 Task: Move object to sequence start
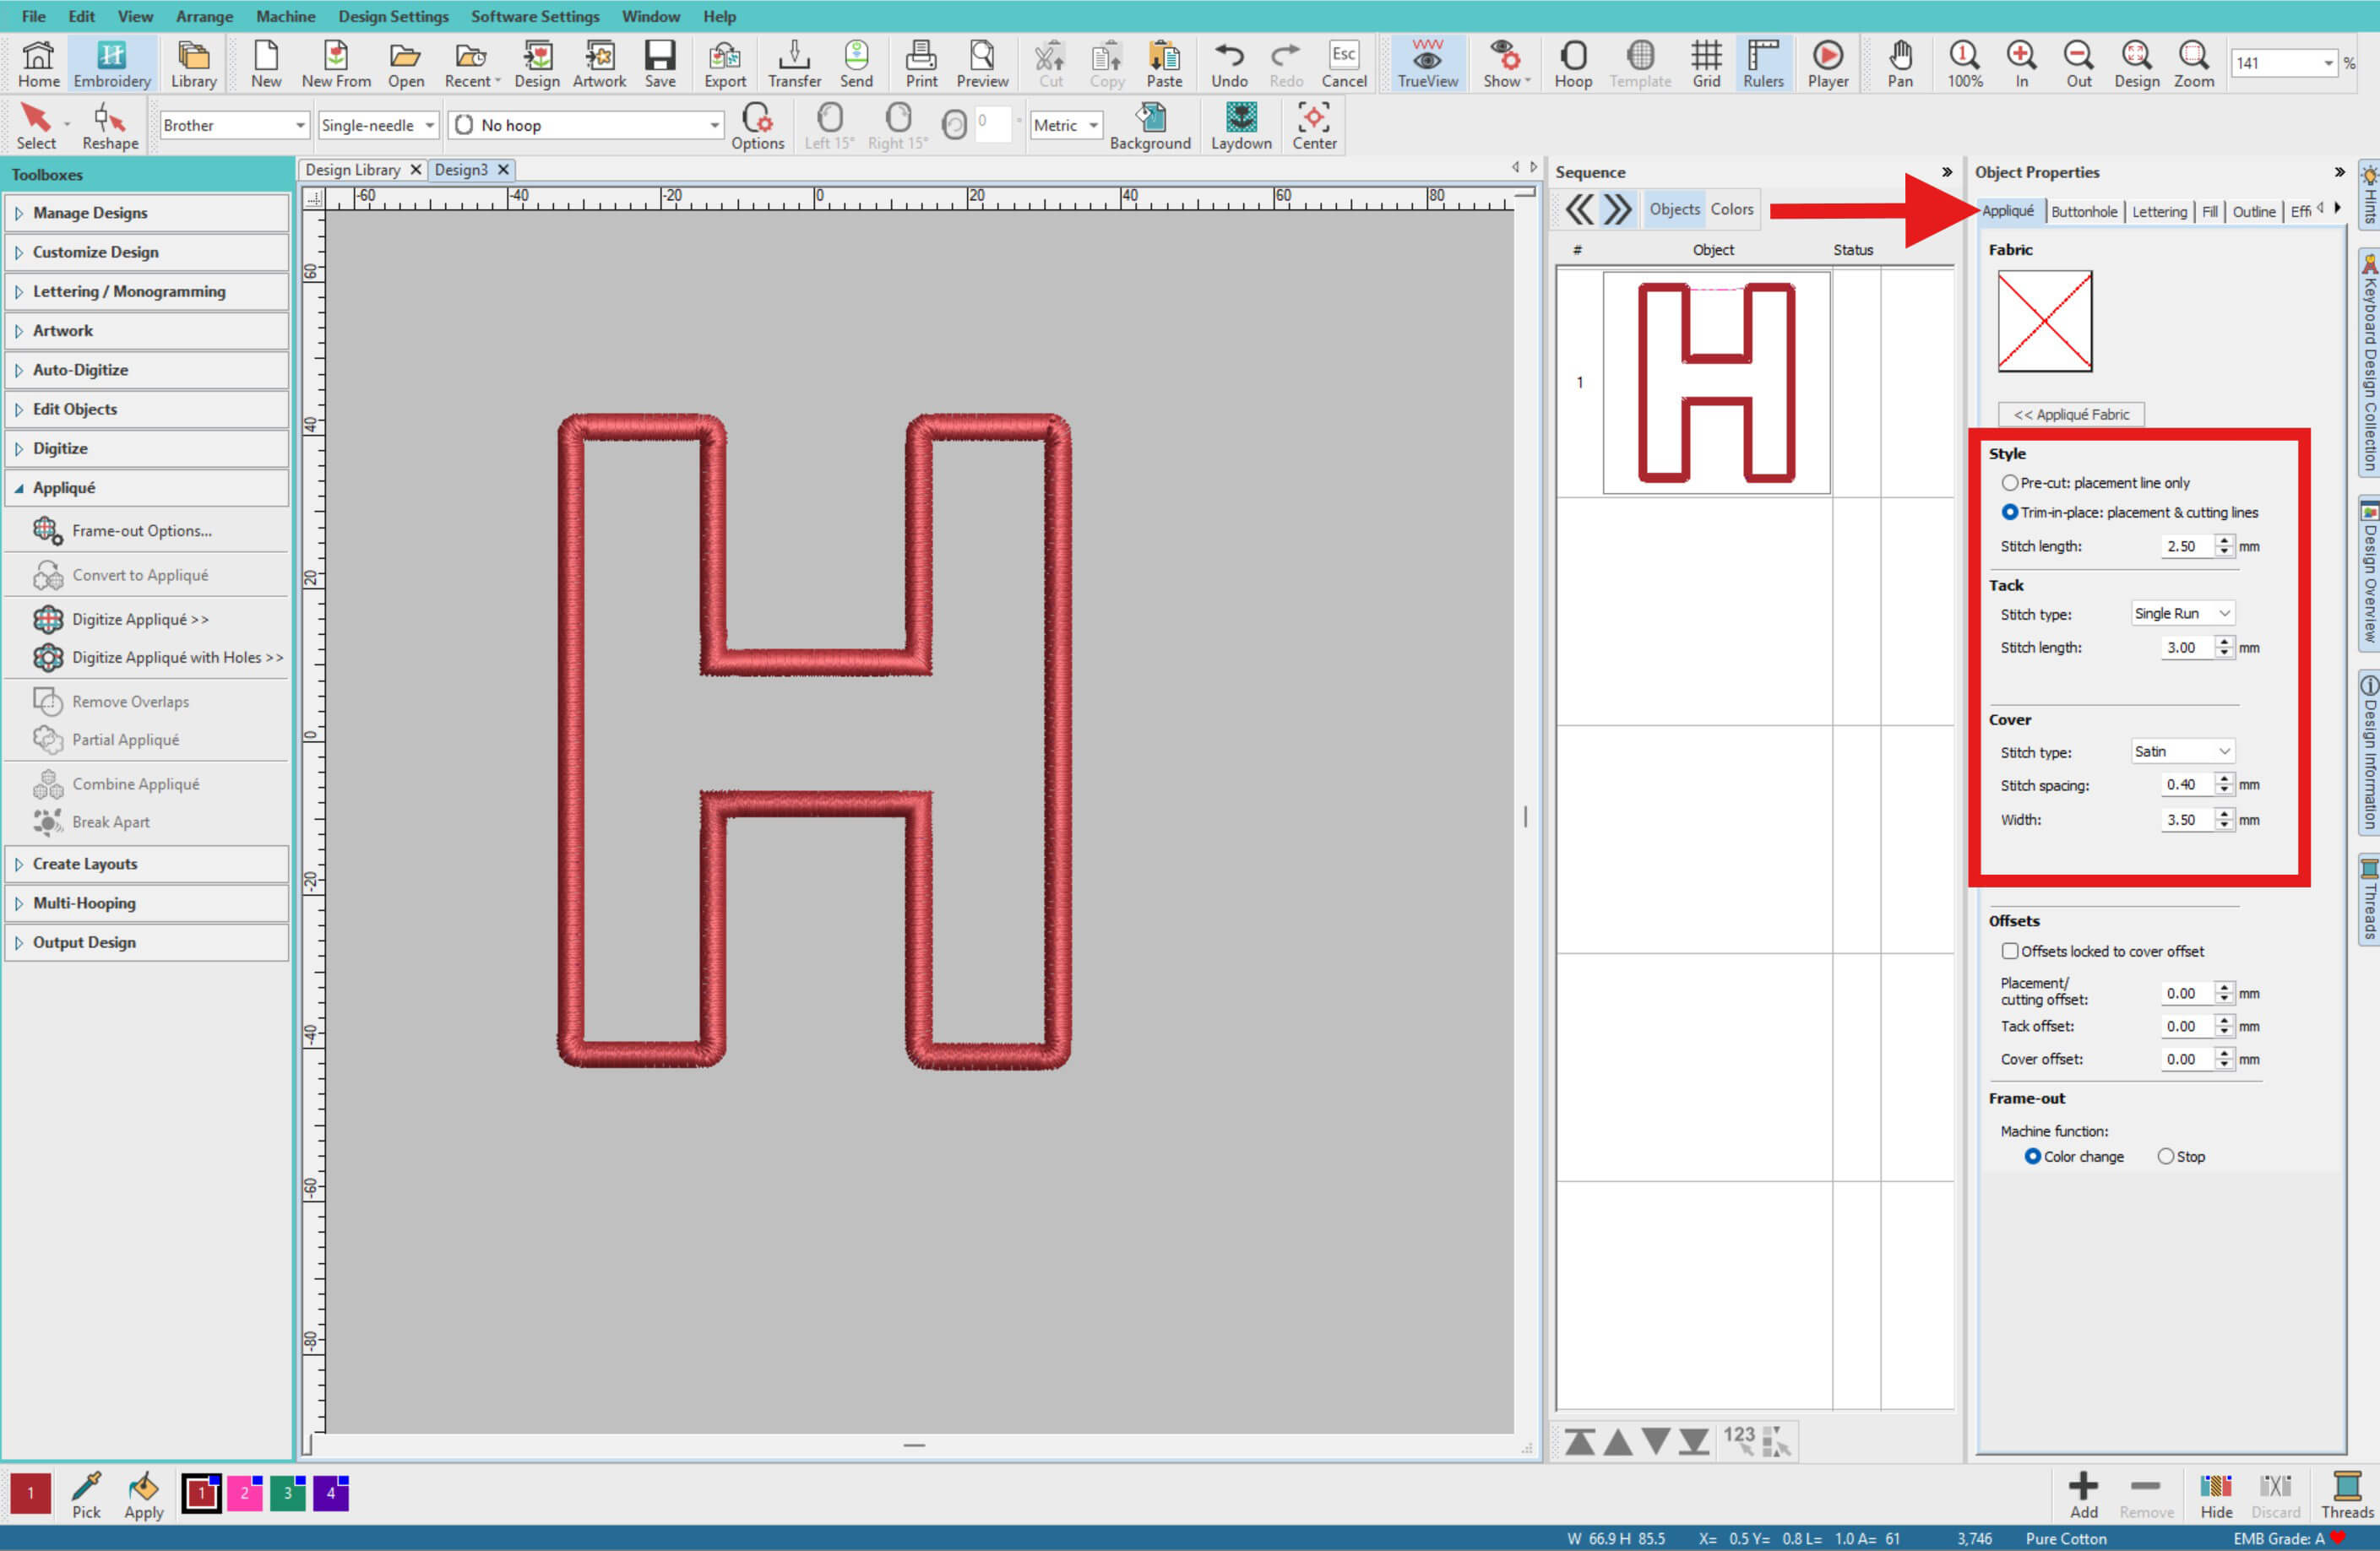click(1580, 1441)
